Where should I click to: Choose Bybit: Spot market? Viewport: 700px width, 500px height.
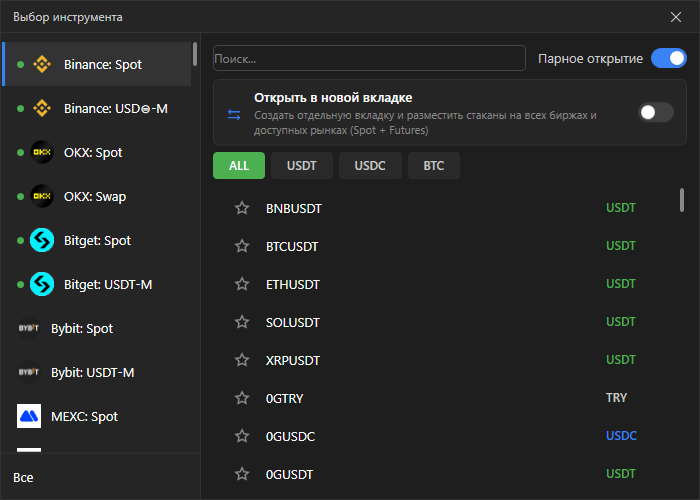97,328
